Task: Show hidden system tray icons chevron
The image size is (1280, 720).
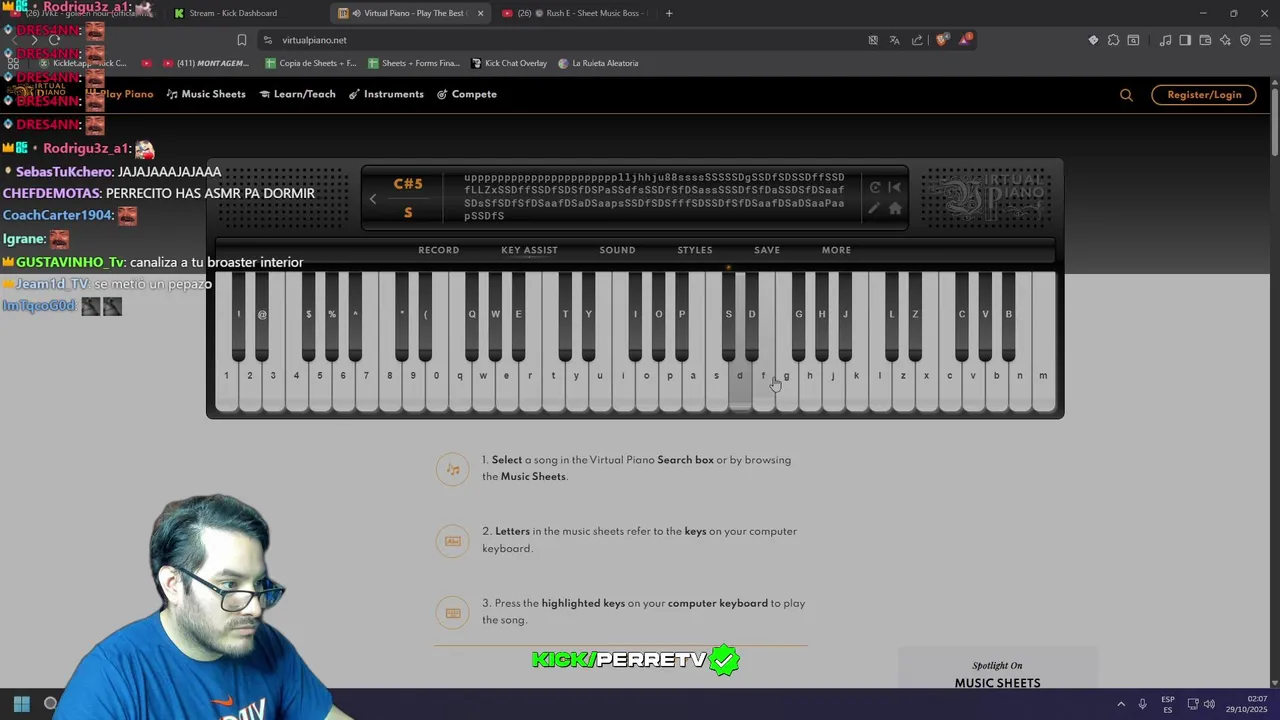Action: tap(1120, 704)
